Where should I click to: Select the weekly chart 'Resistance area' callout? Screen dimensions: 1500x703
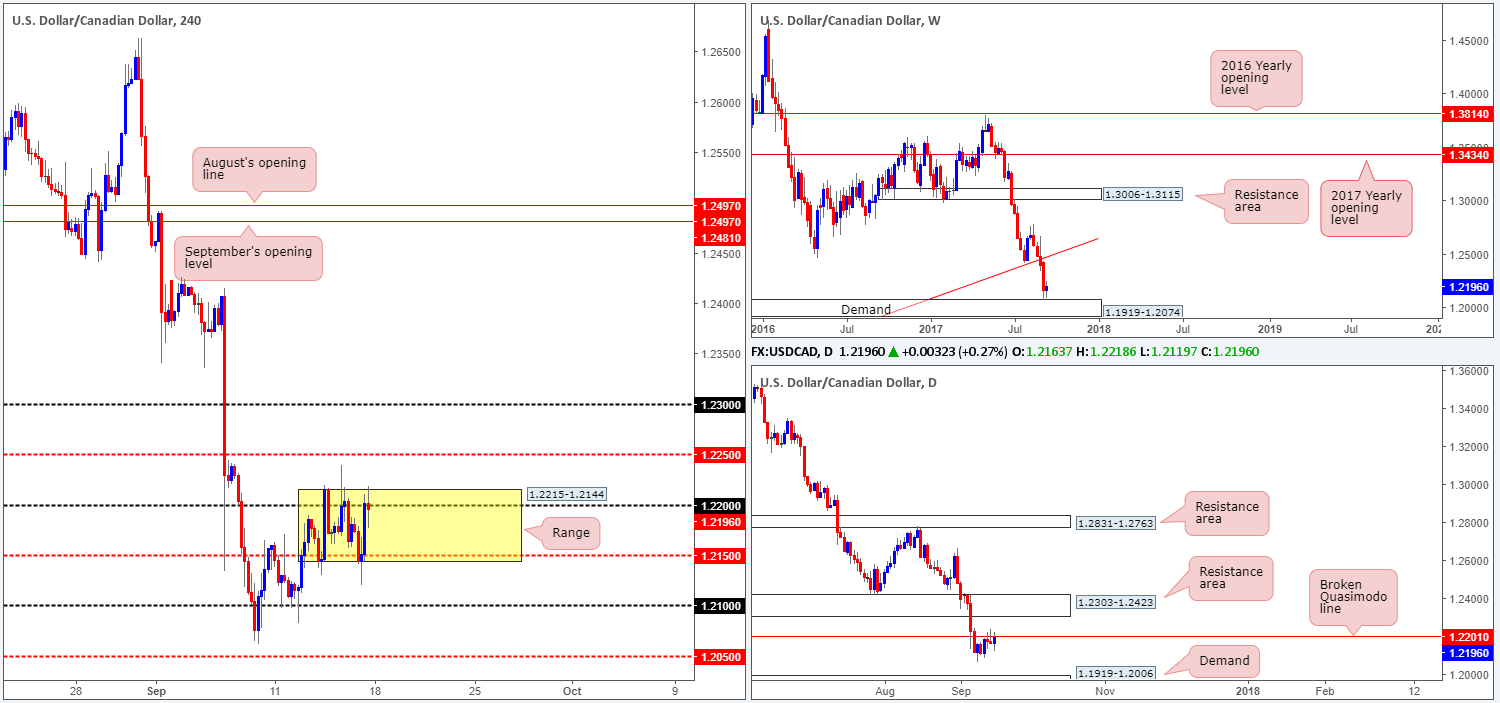[1266, 203]
